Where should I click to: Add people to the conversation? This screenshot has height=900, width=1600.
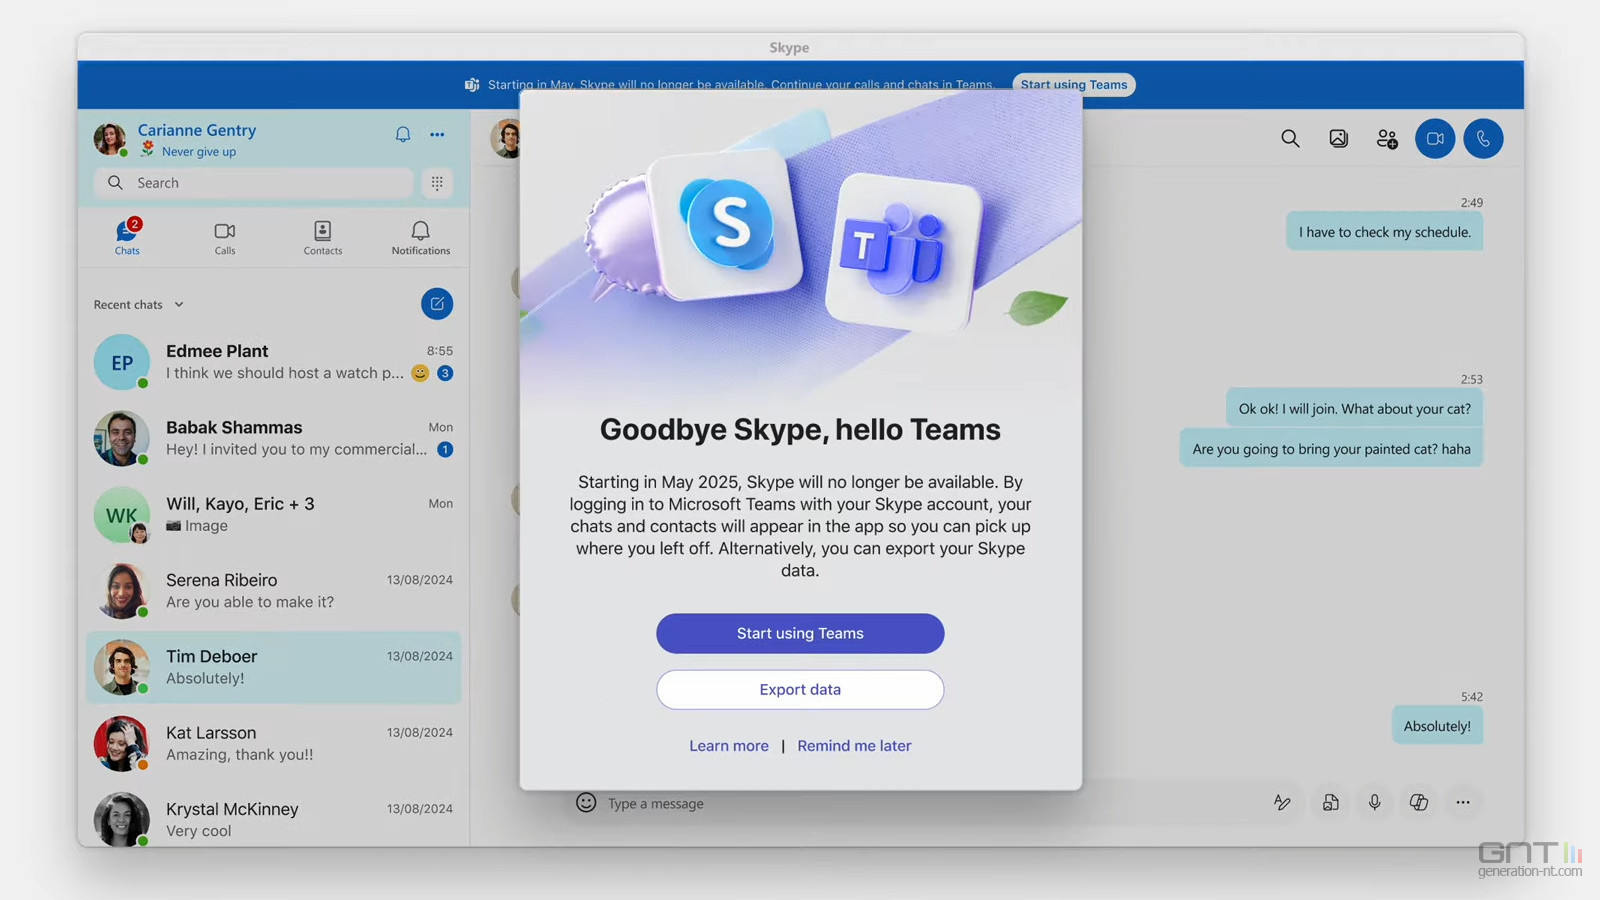(x=1387, y=139)
